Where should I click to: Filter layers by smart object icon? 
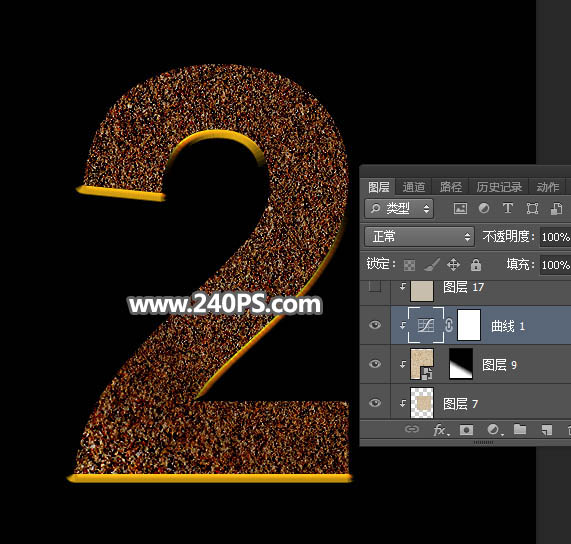(556, 209)
